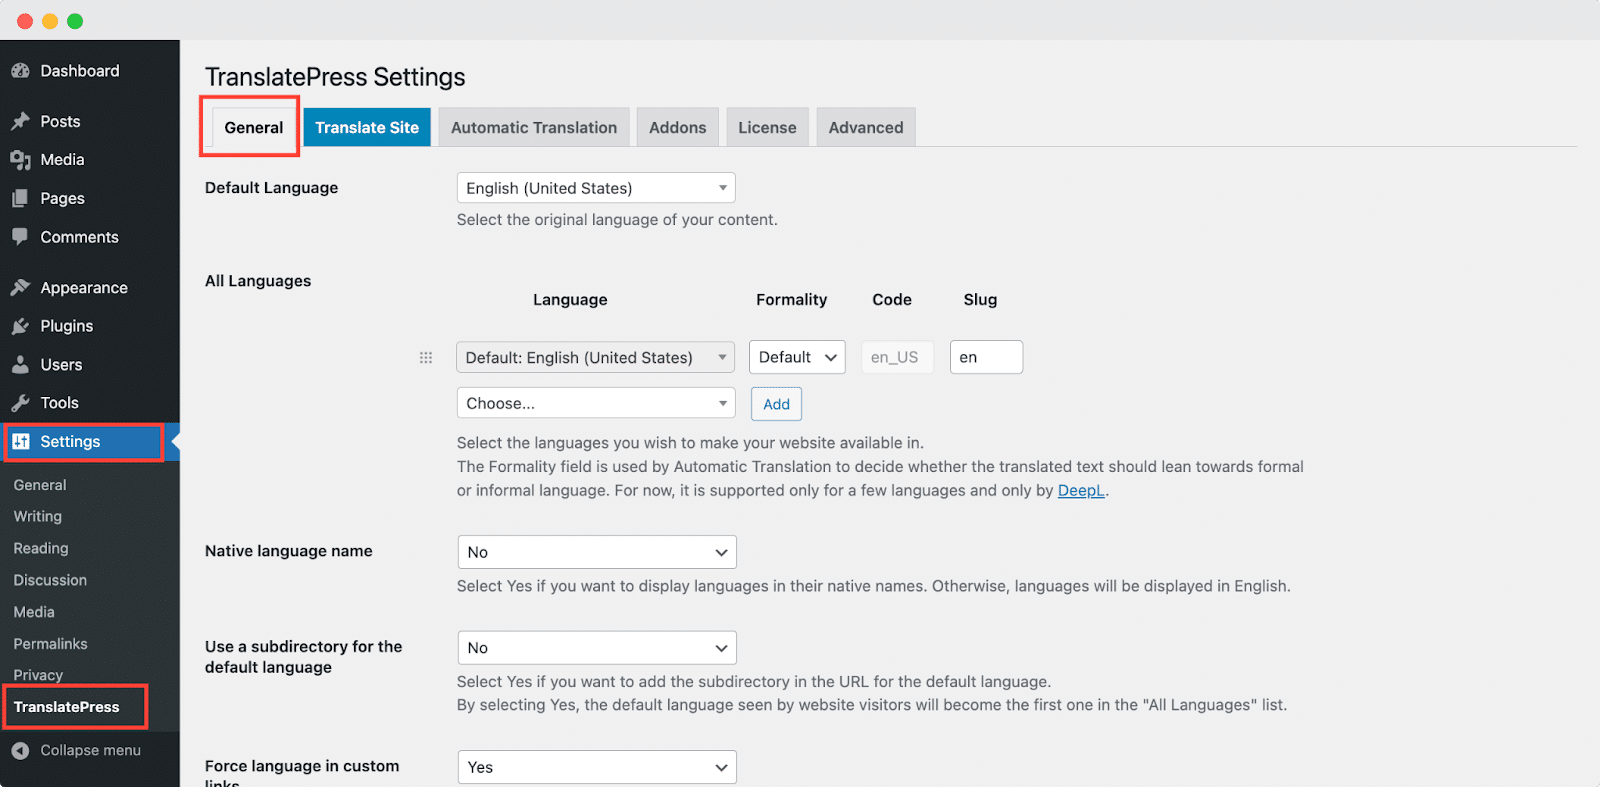Open the Default: English (United States) language selector
Image resolution: width=1600 pixels, height=787 pixels.
click(596, 357)
